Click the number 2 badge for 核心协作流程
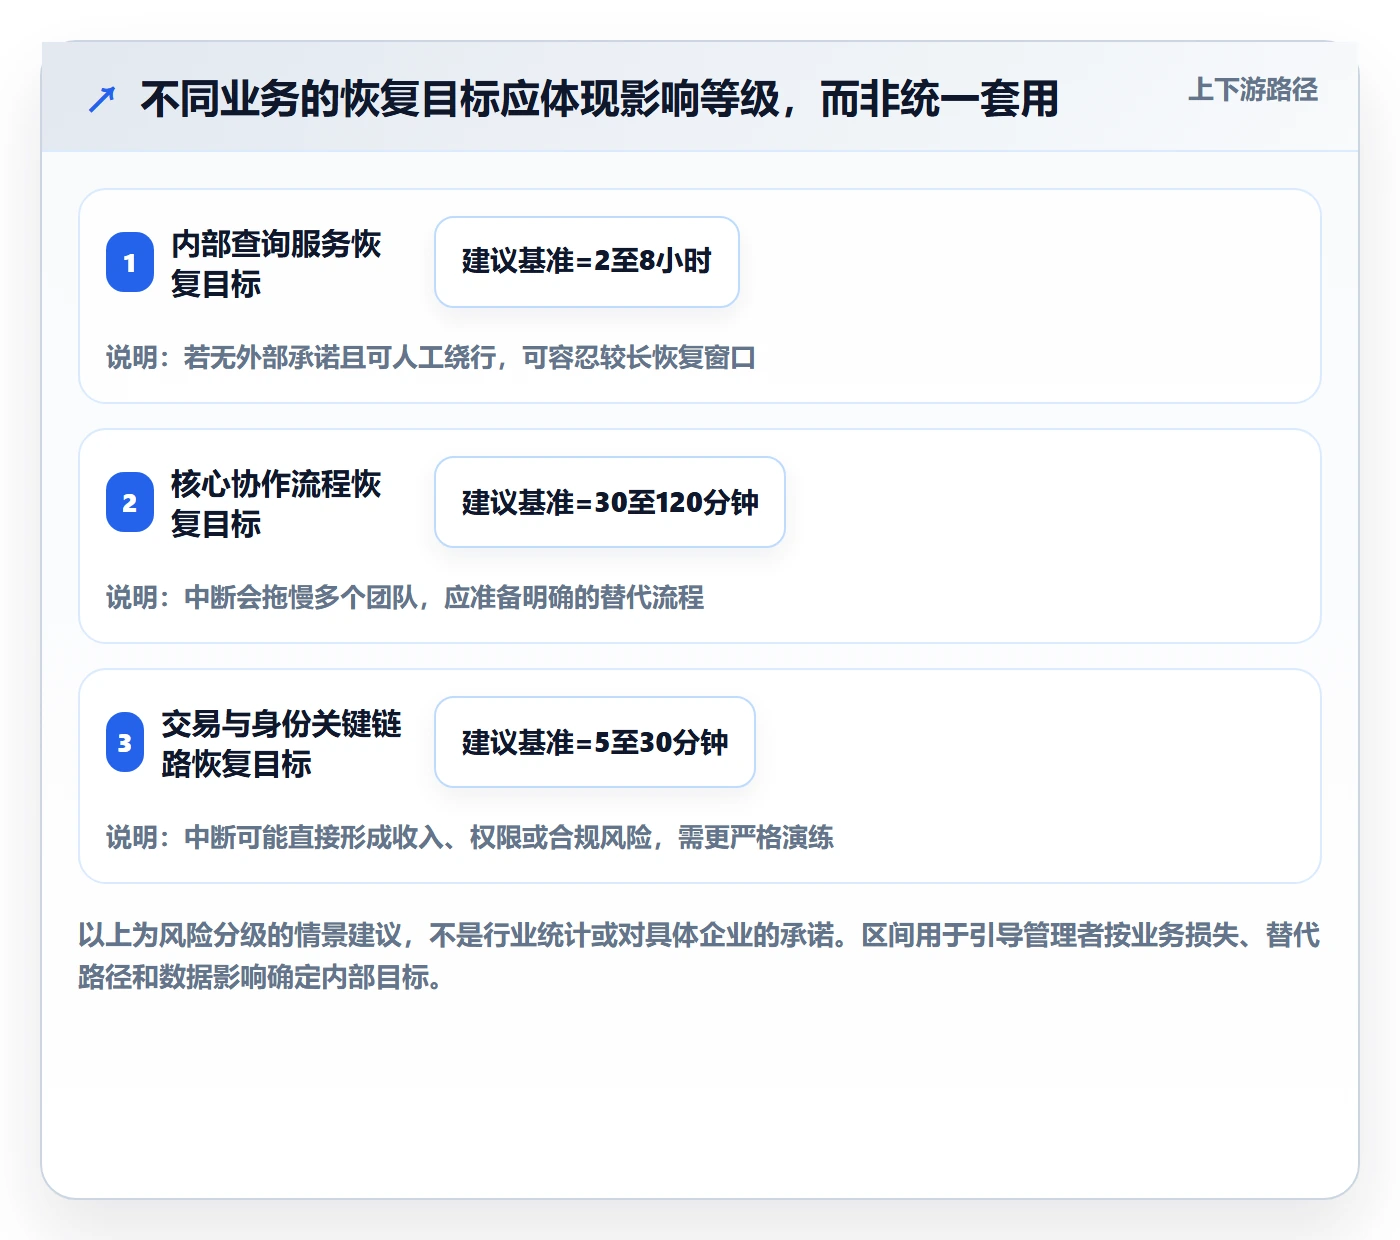The image size is (1400, 1240). point(130,502)
